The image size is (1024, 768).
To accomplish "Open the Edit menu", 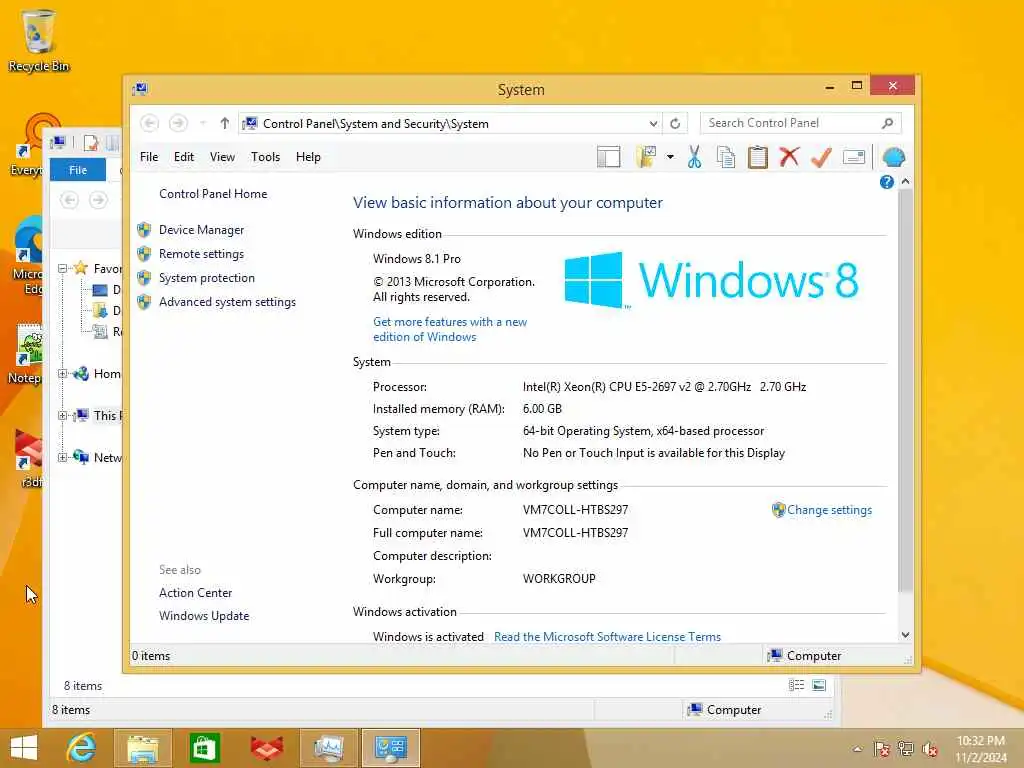I will tap(184, 157).
